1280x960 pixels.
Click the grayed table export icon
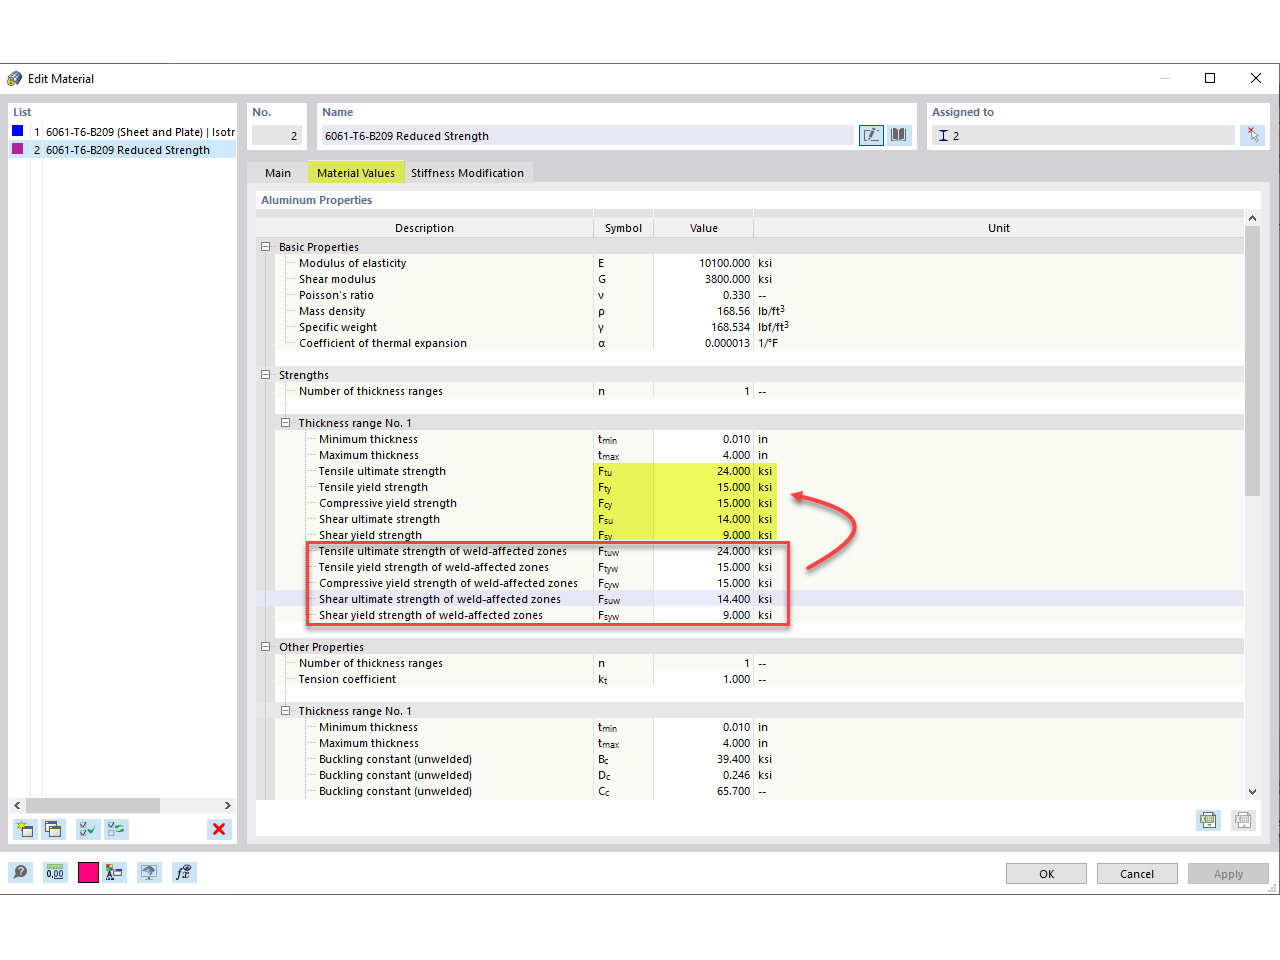pos(1243,820)
